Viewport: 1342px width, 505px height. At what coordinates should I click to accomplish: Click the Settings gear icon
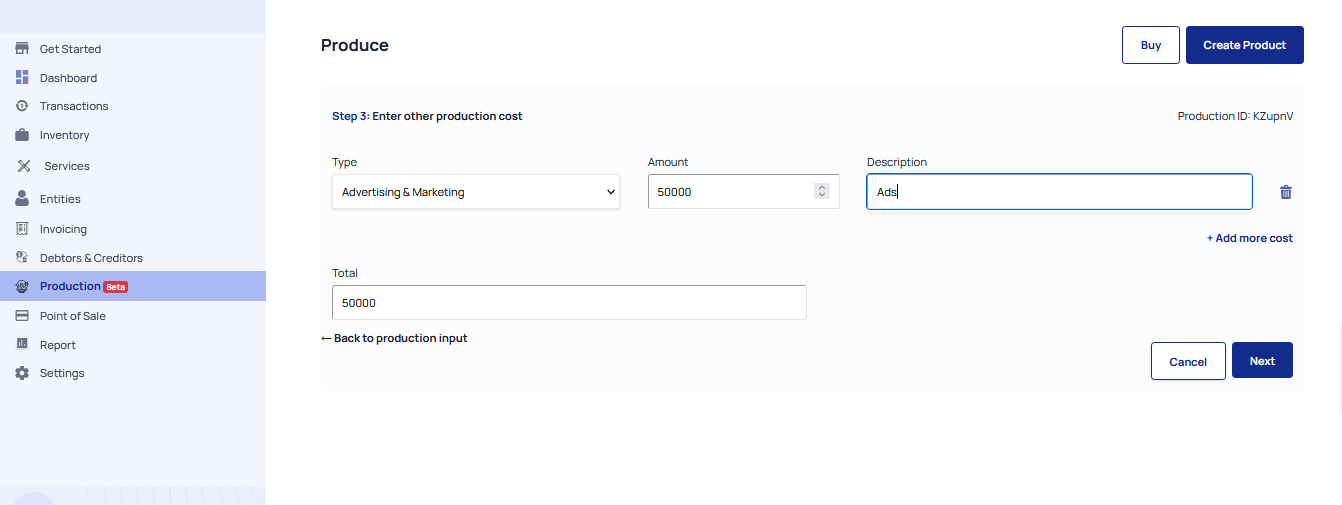pyautogui.click(x=22, y=373)
